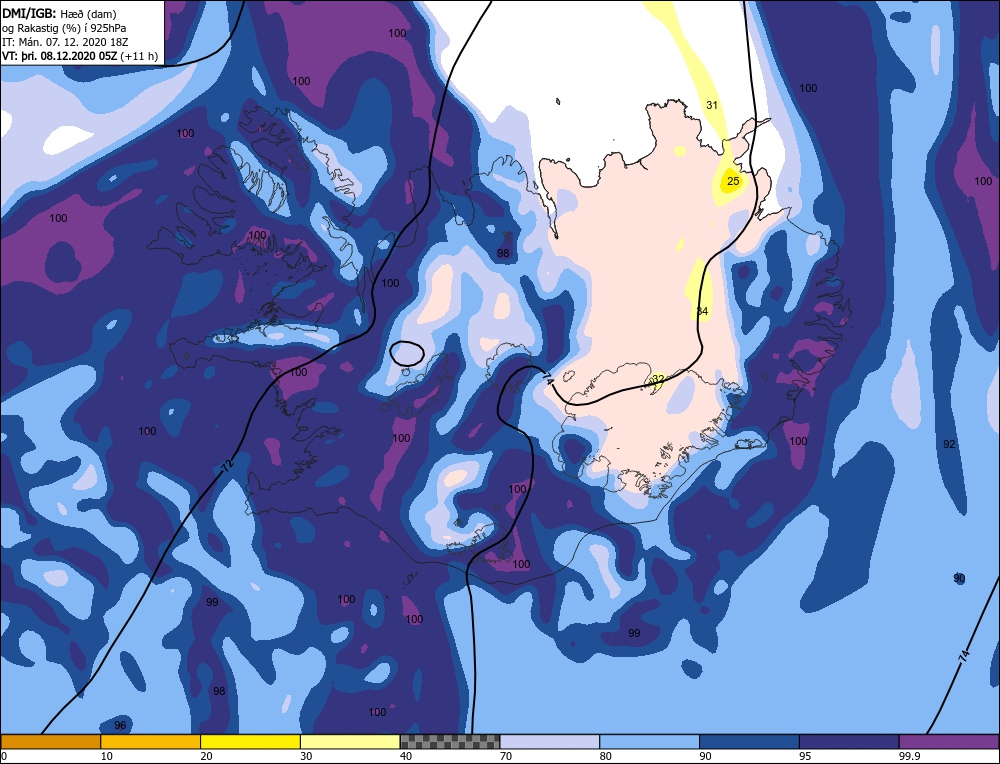Click the valid time "VT: Þri. 08.12.2020 05Z"
Viewport: 1000px width, 764px height.
click(x=59, y=56)
